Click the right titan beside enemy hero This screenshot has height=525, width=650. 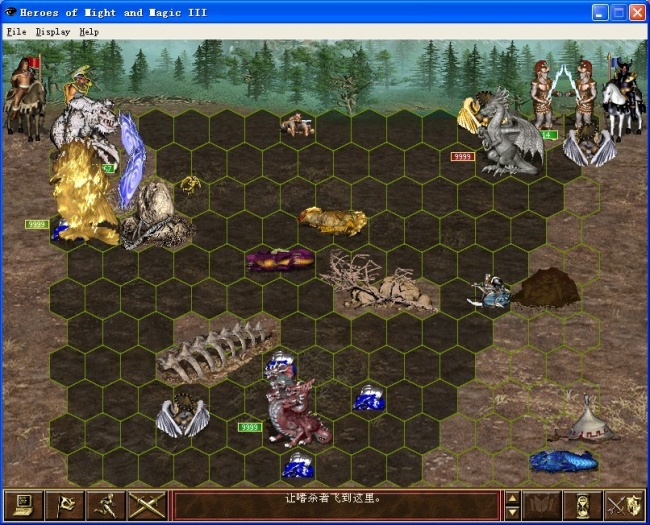585,93
